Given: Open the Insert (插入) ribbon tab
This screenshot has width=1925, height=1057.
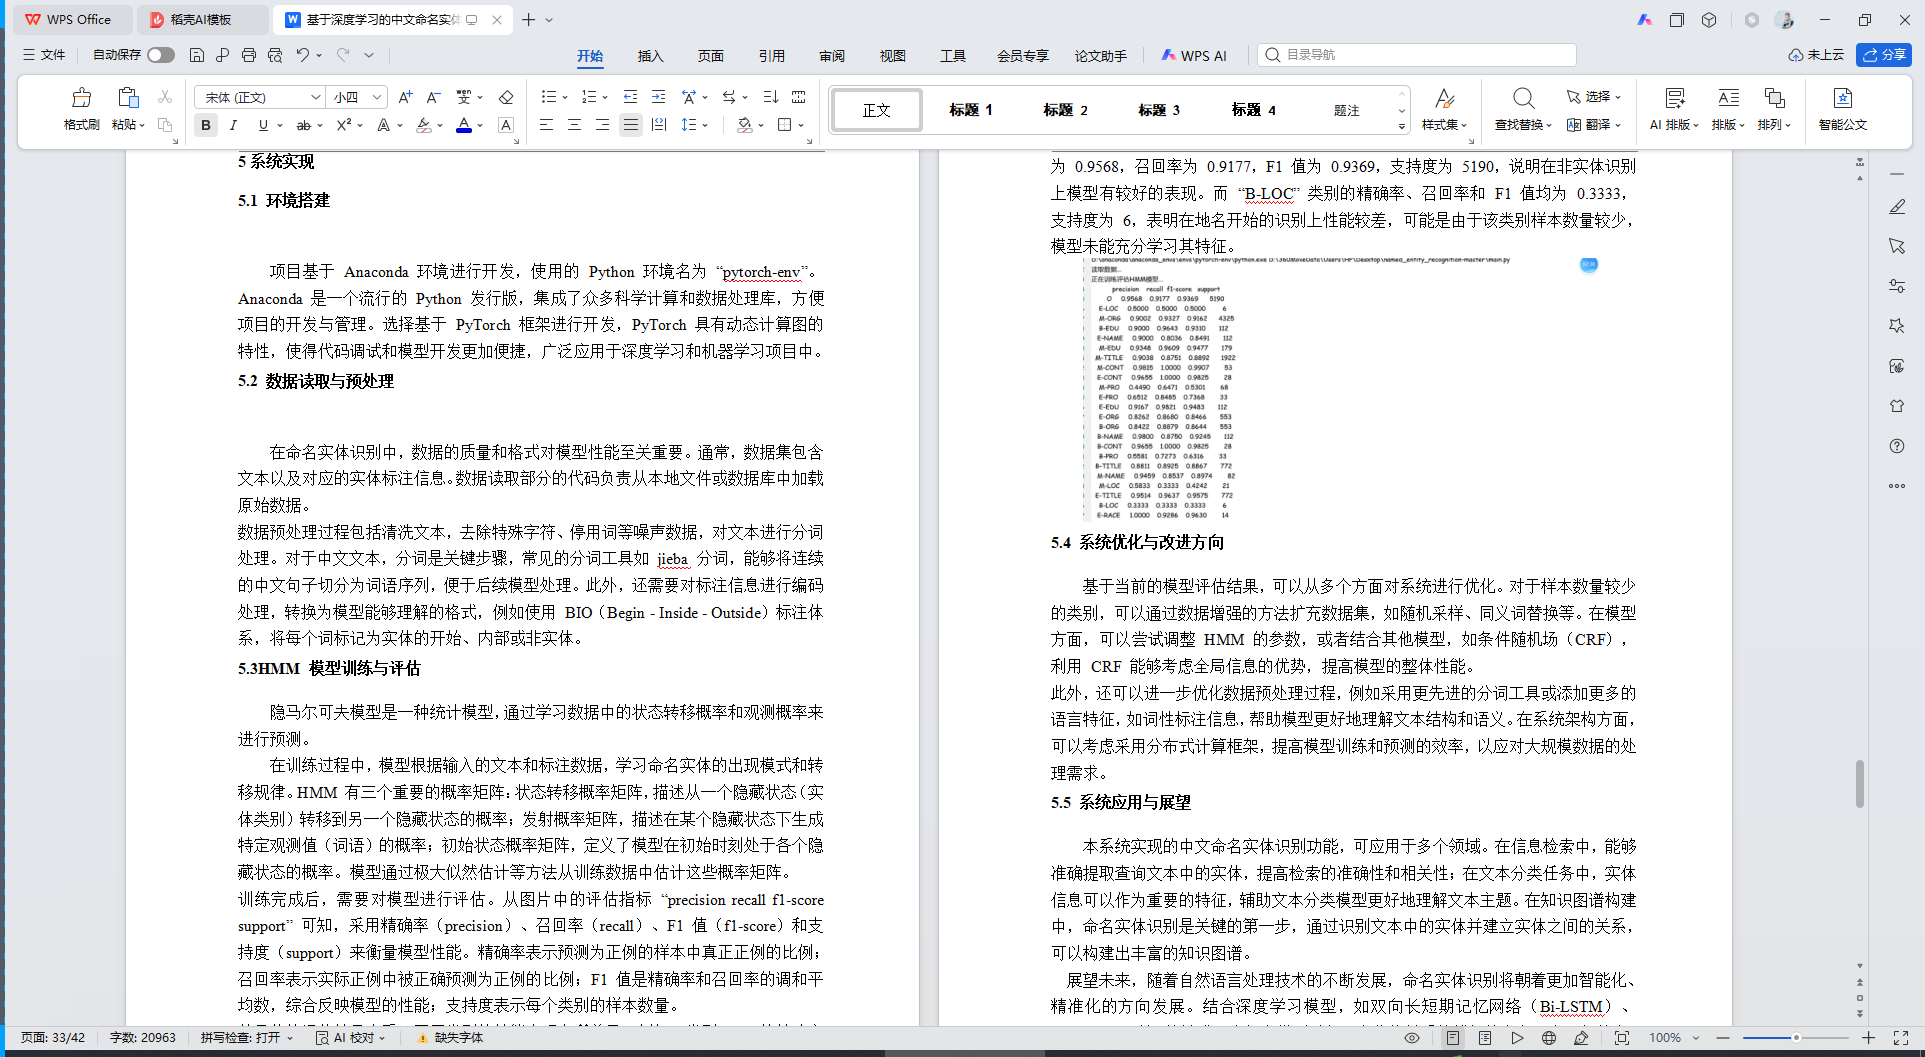Looking at the screenshot, I should click(651, 56).
